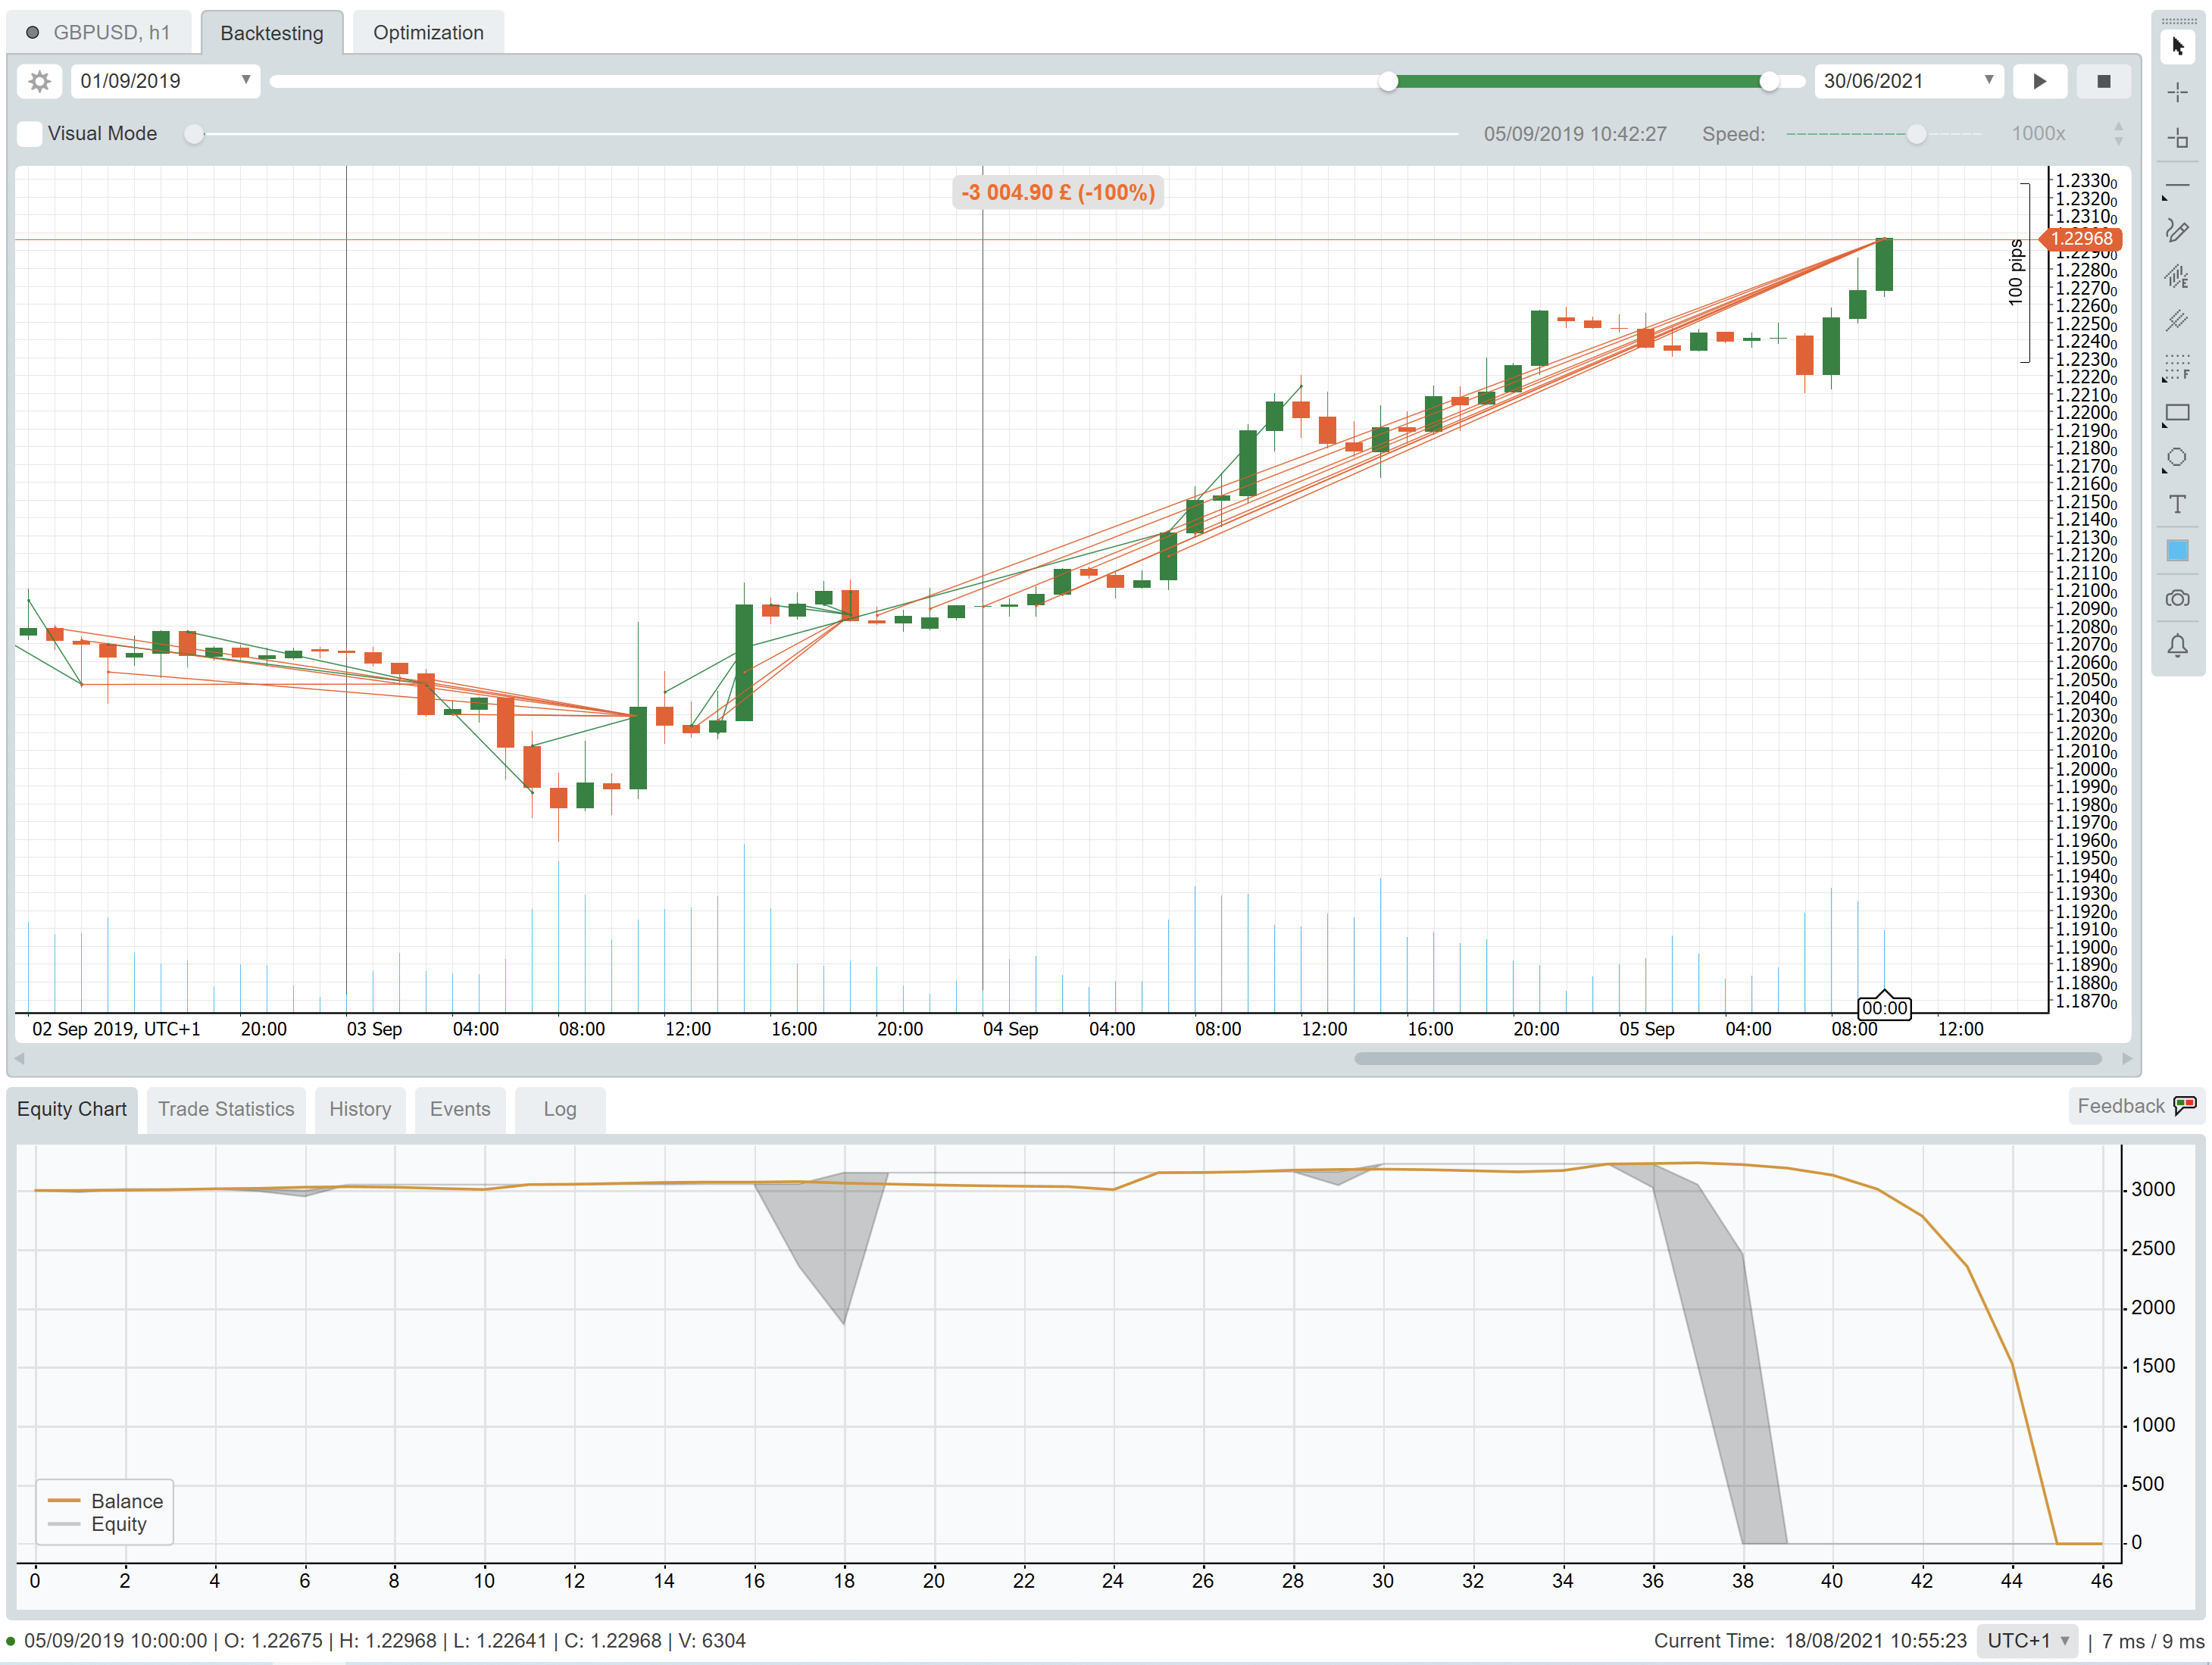Show the Equity Chart tab

[x=72, y=1109]
